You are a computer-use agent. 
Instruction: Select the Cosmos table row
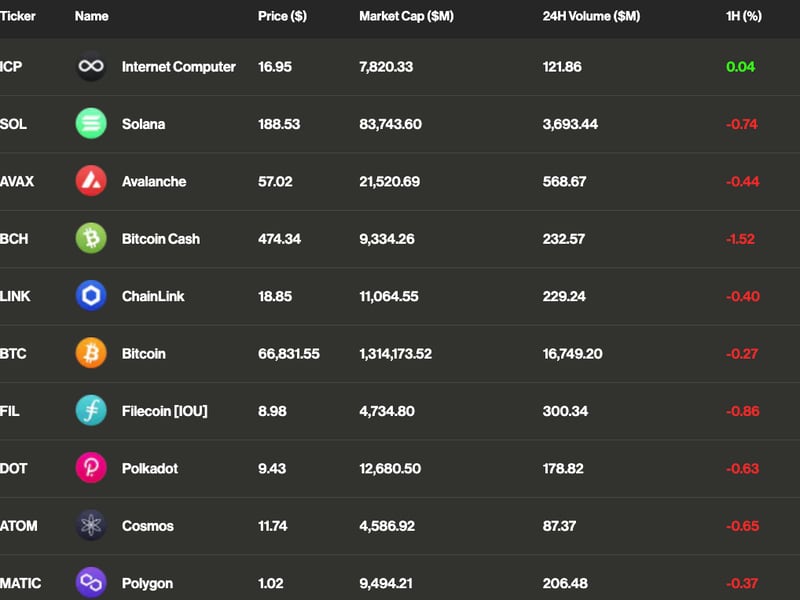click(400, 526)
